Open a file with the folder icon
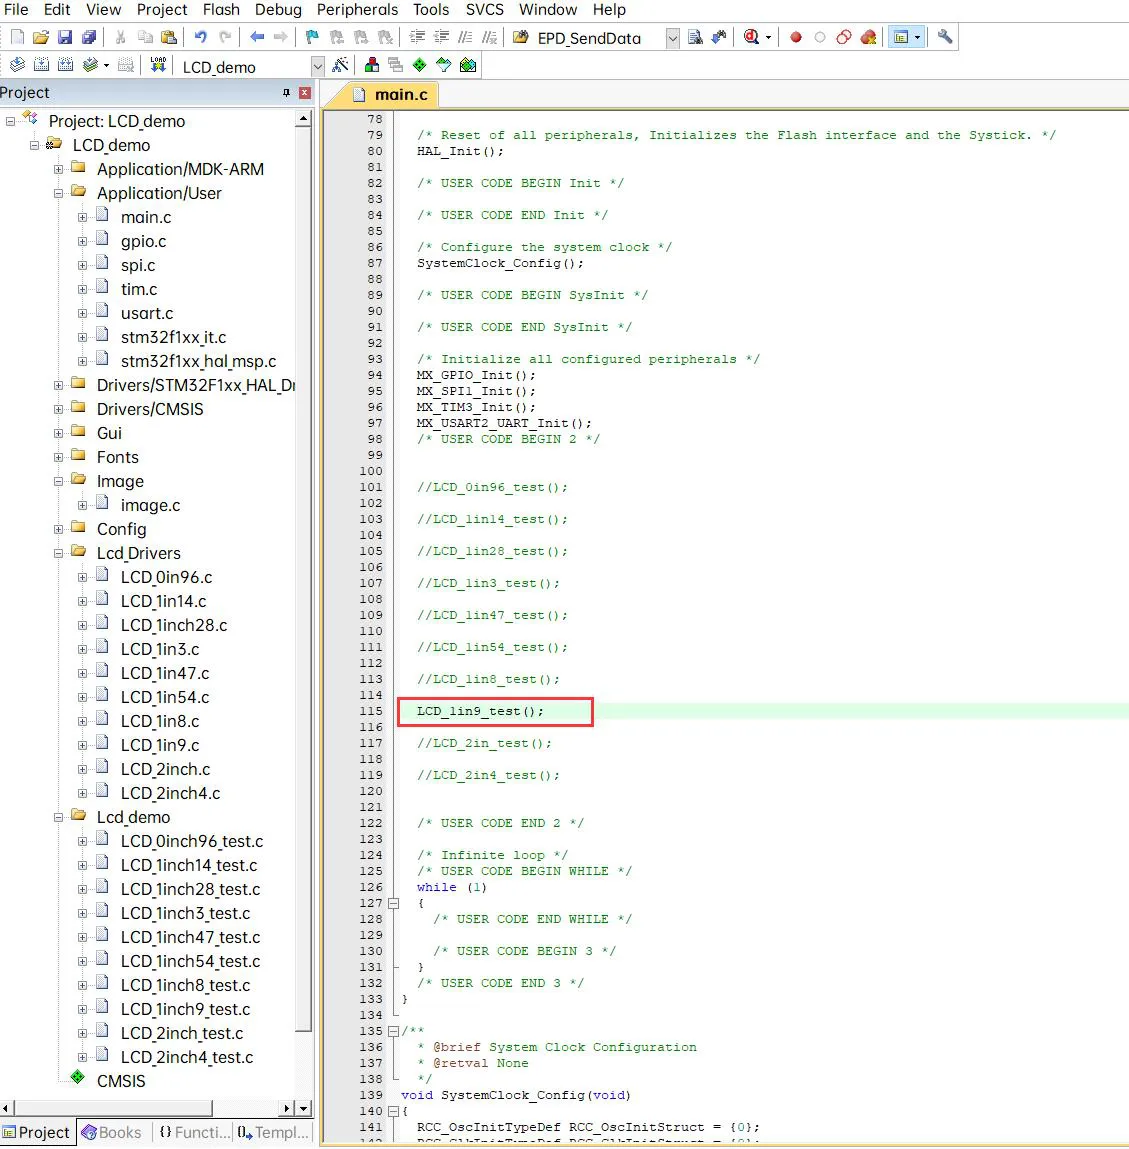The width and height of the screenshot is (1129, 1149). tap(41, 37)
